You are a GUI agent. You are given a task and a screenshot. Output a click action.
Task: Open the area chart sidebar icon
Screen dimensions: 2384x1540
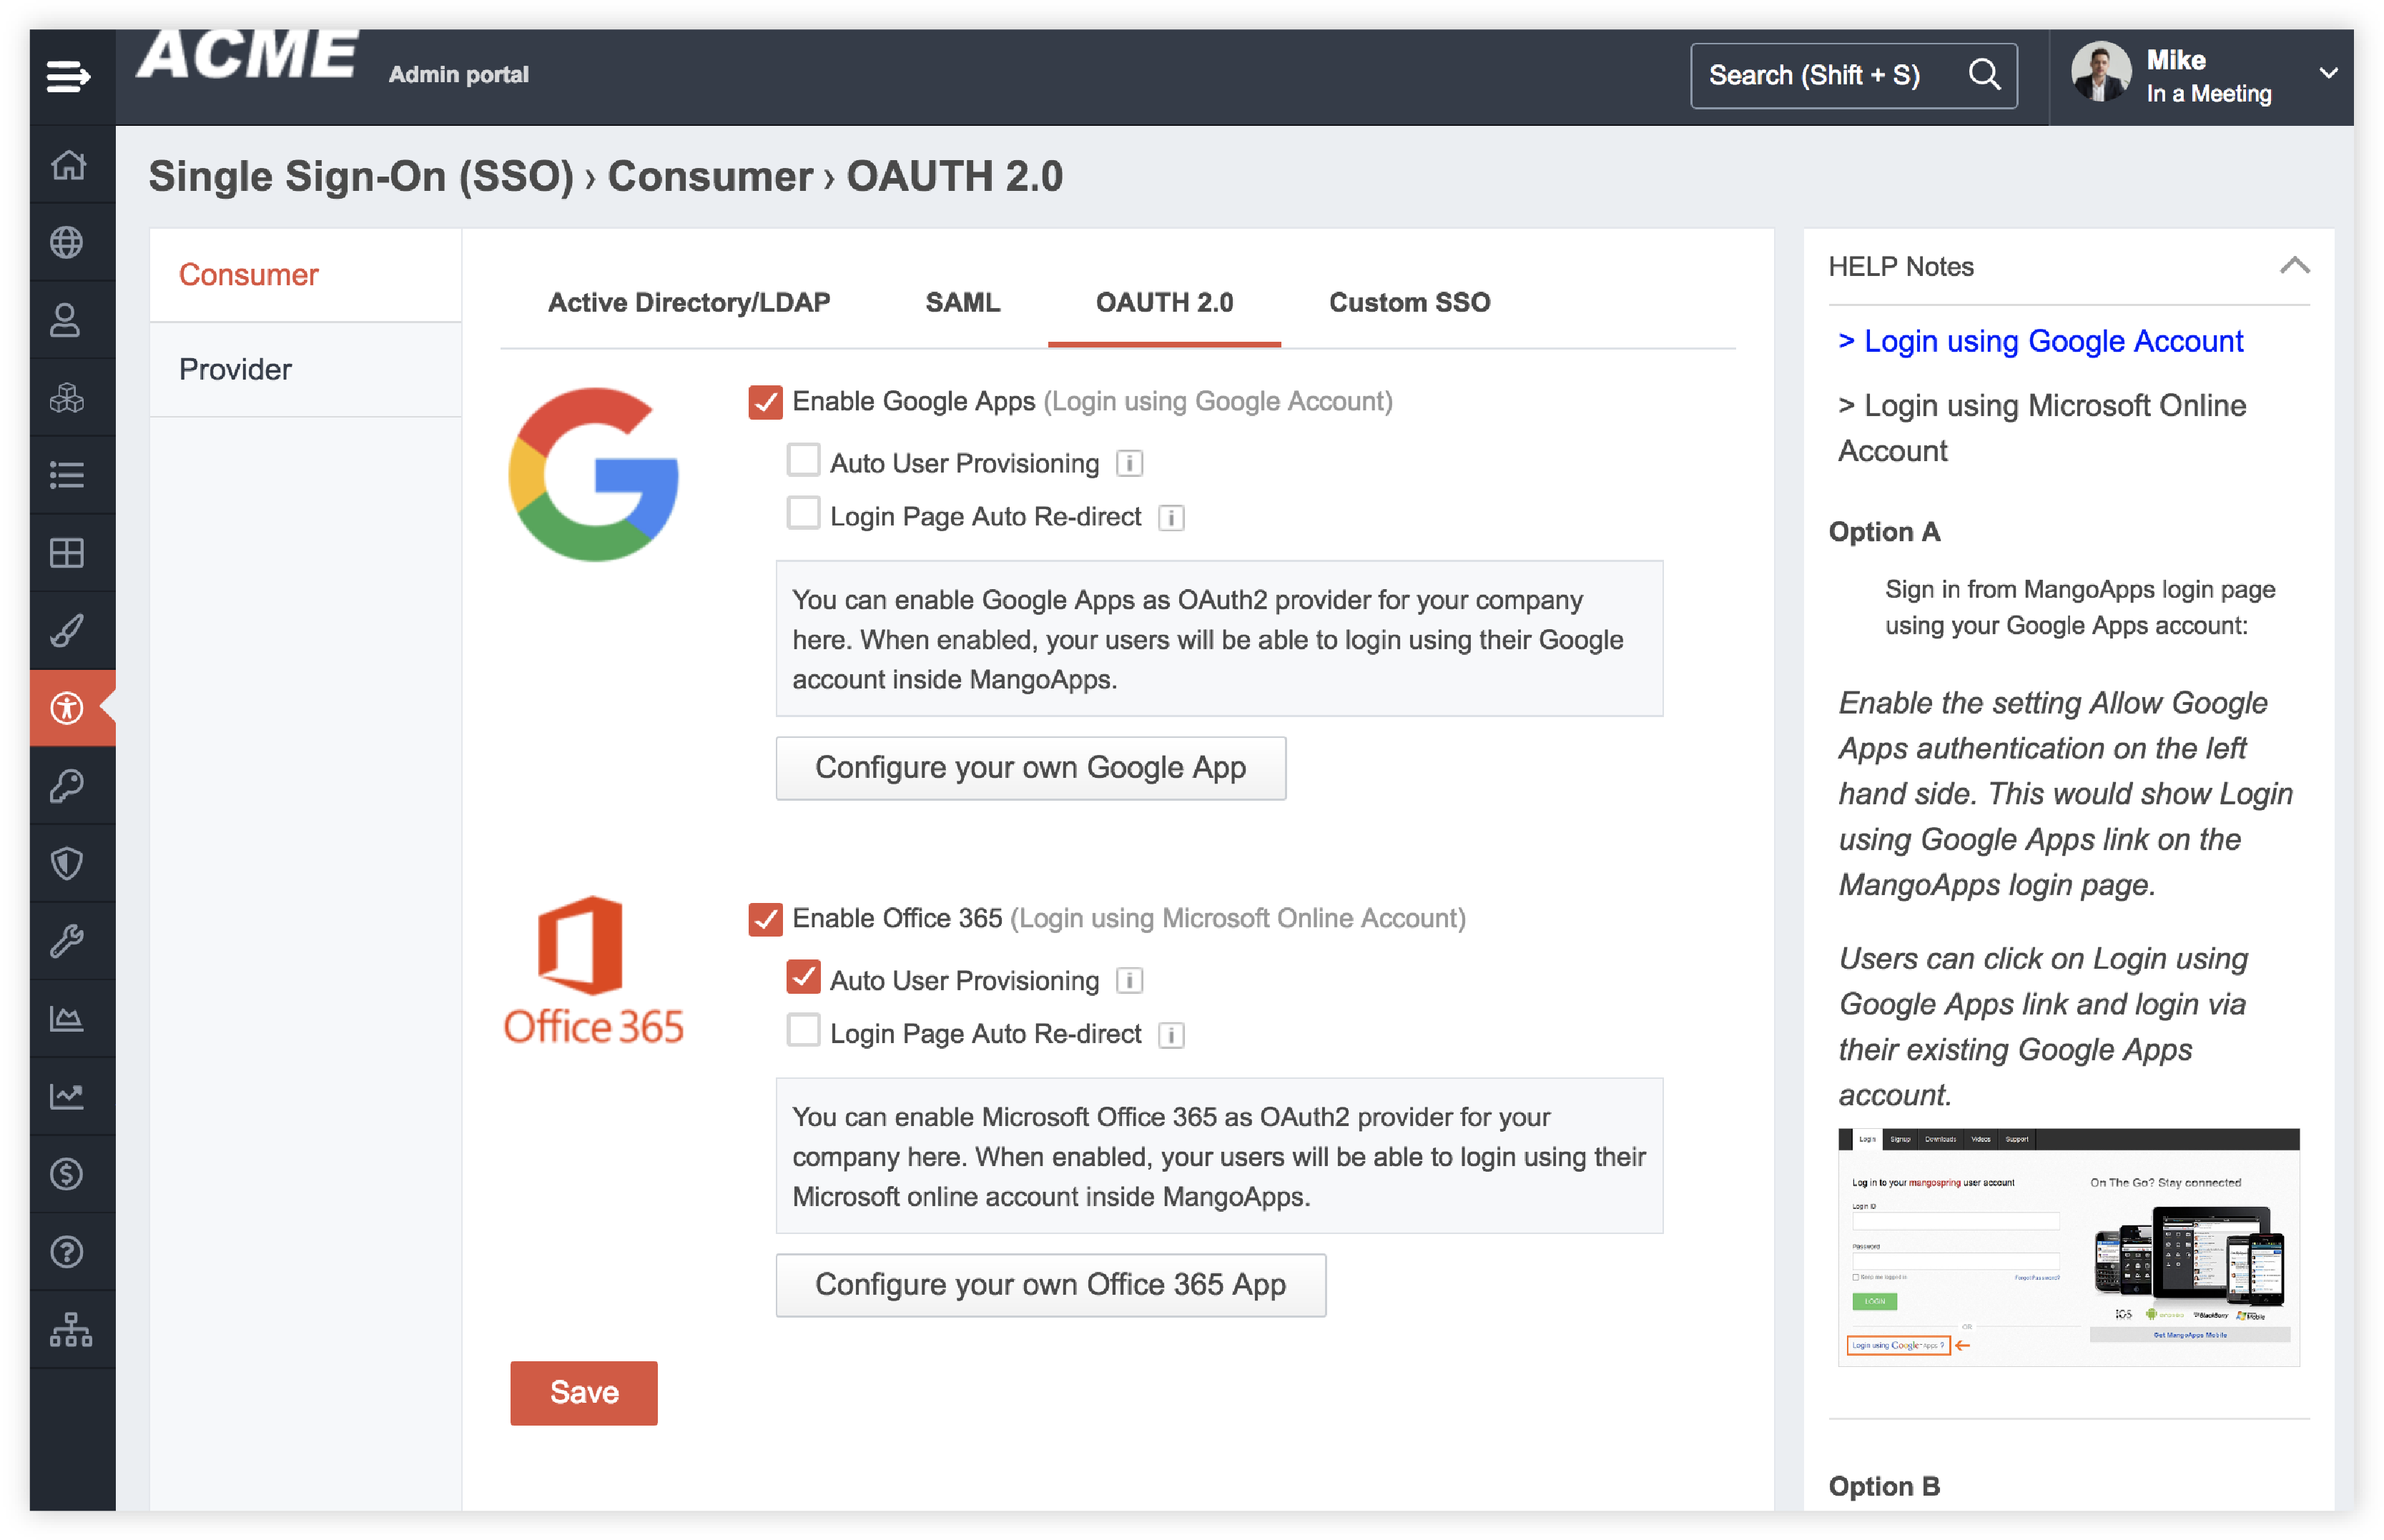[x=67, y=1019]
